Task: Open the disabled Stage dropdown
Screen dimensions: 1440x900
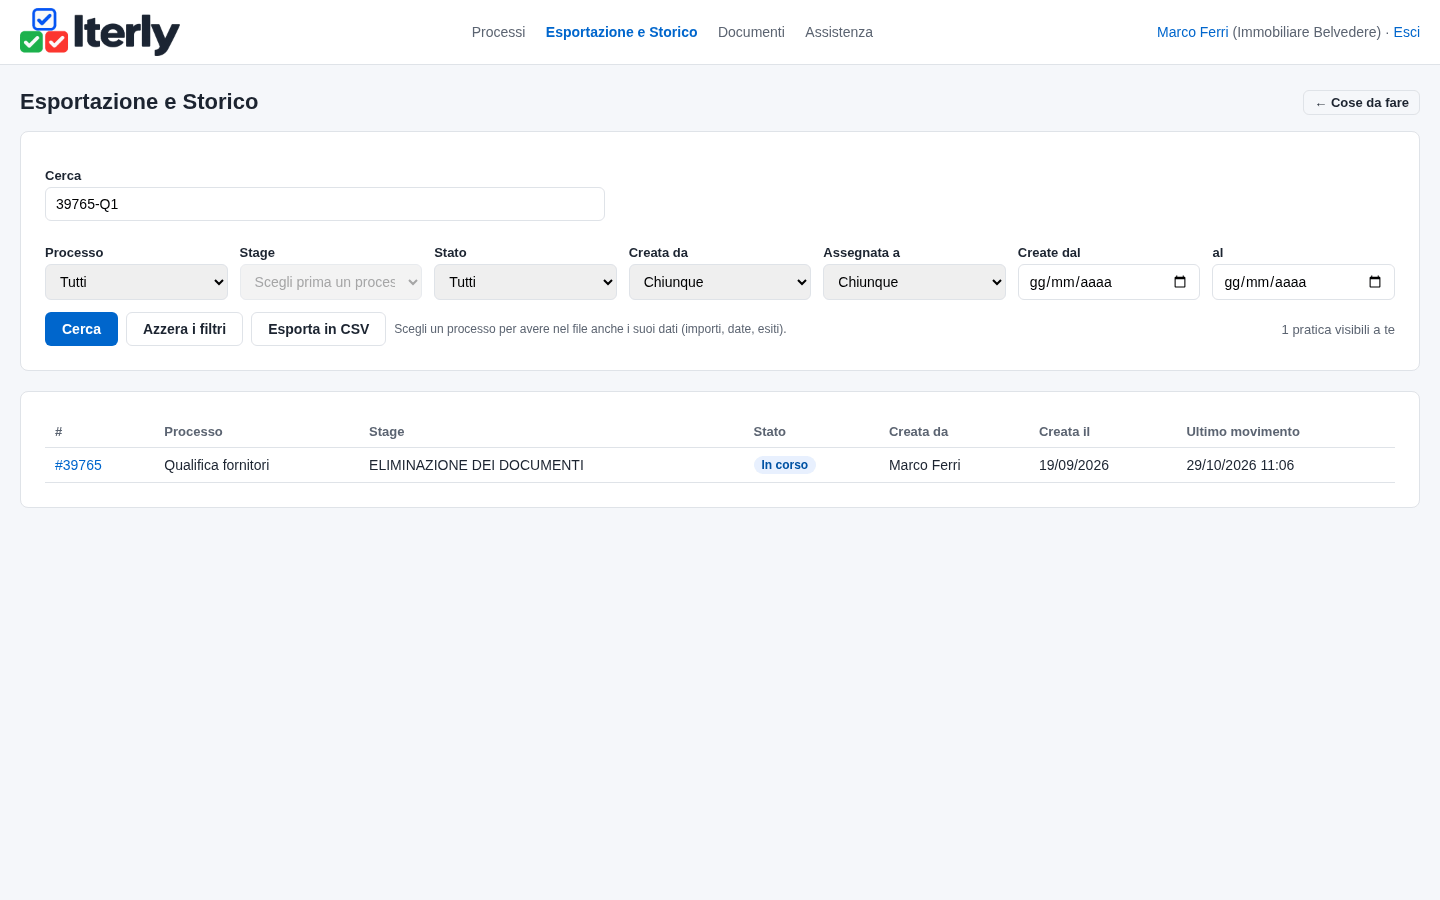Action: (331, 282)
